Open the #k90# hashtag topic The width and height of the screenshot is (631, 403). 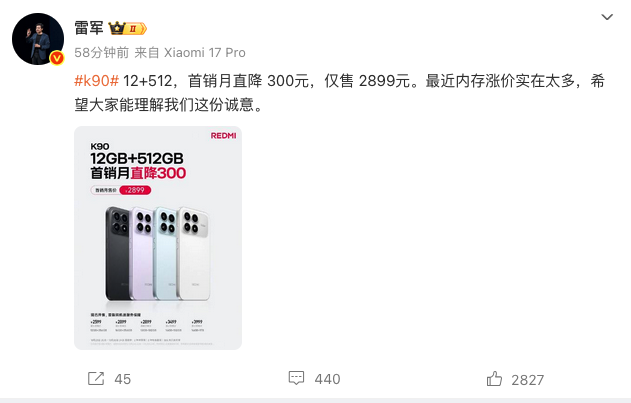[97, 81]
